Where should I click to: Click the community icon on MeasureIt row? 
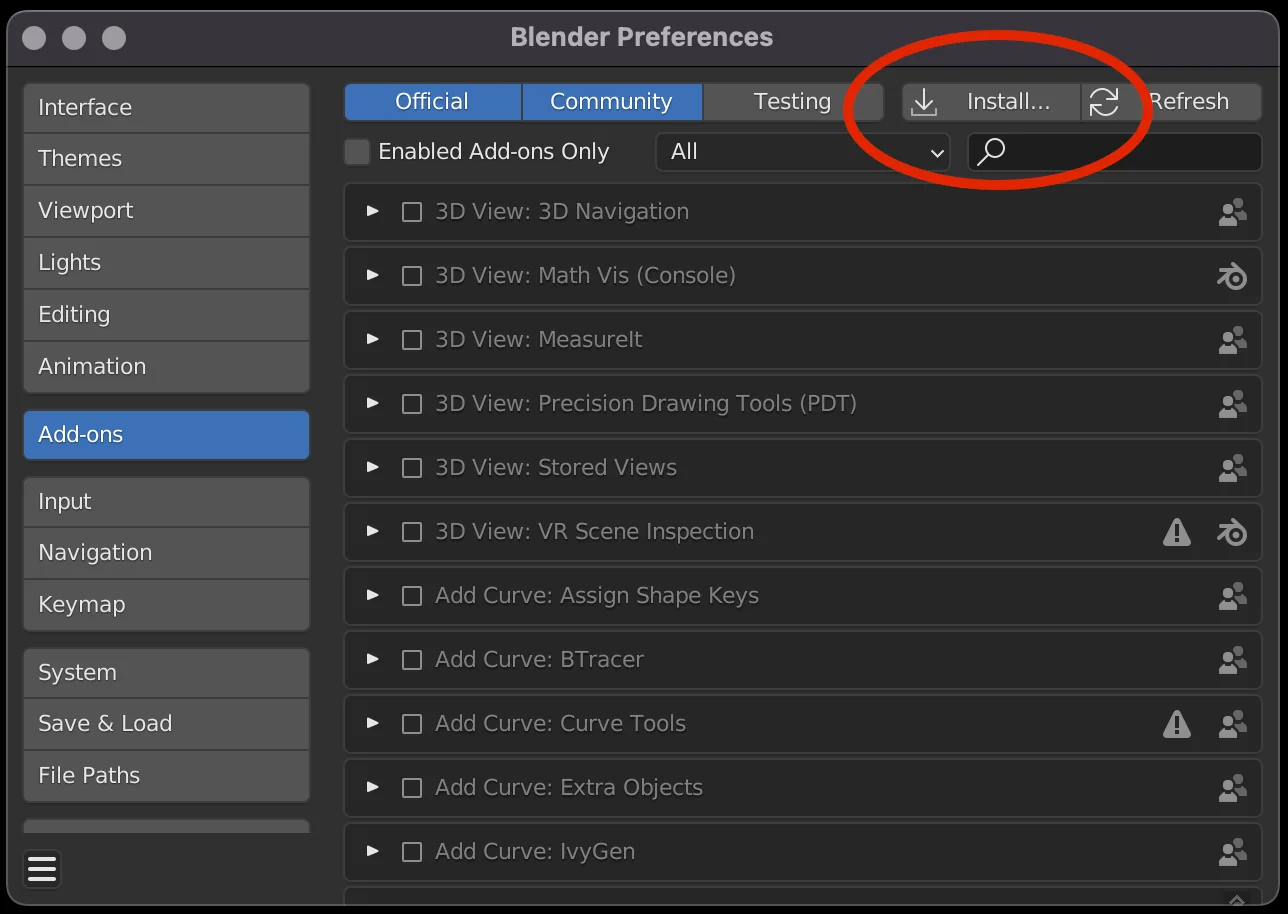tap(1232, 340)
